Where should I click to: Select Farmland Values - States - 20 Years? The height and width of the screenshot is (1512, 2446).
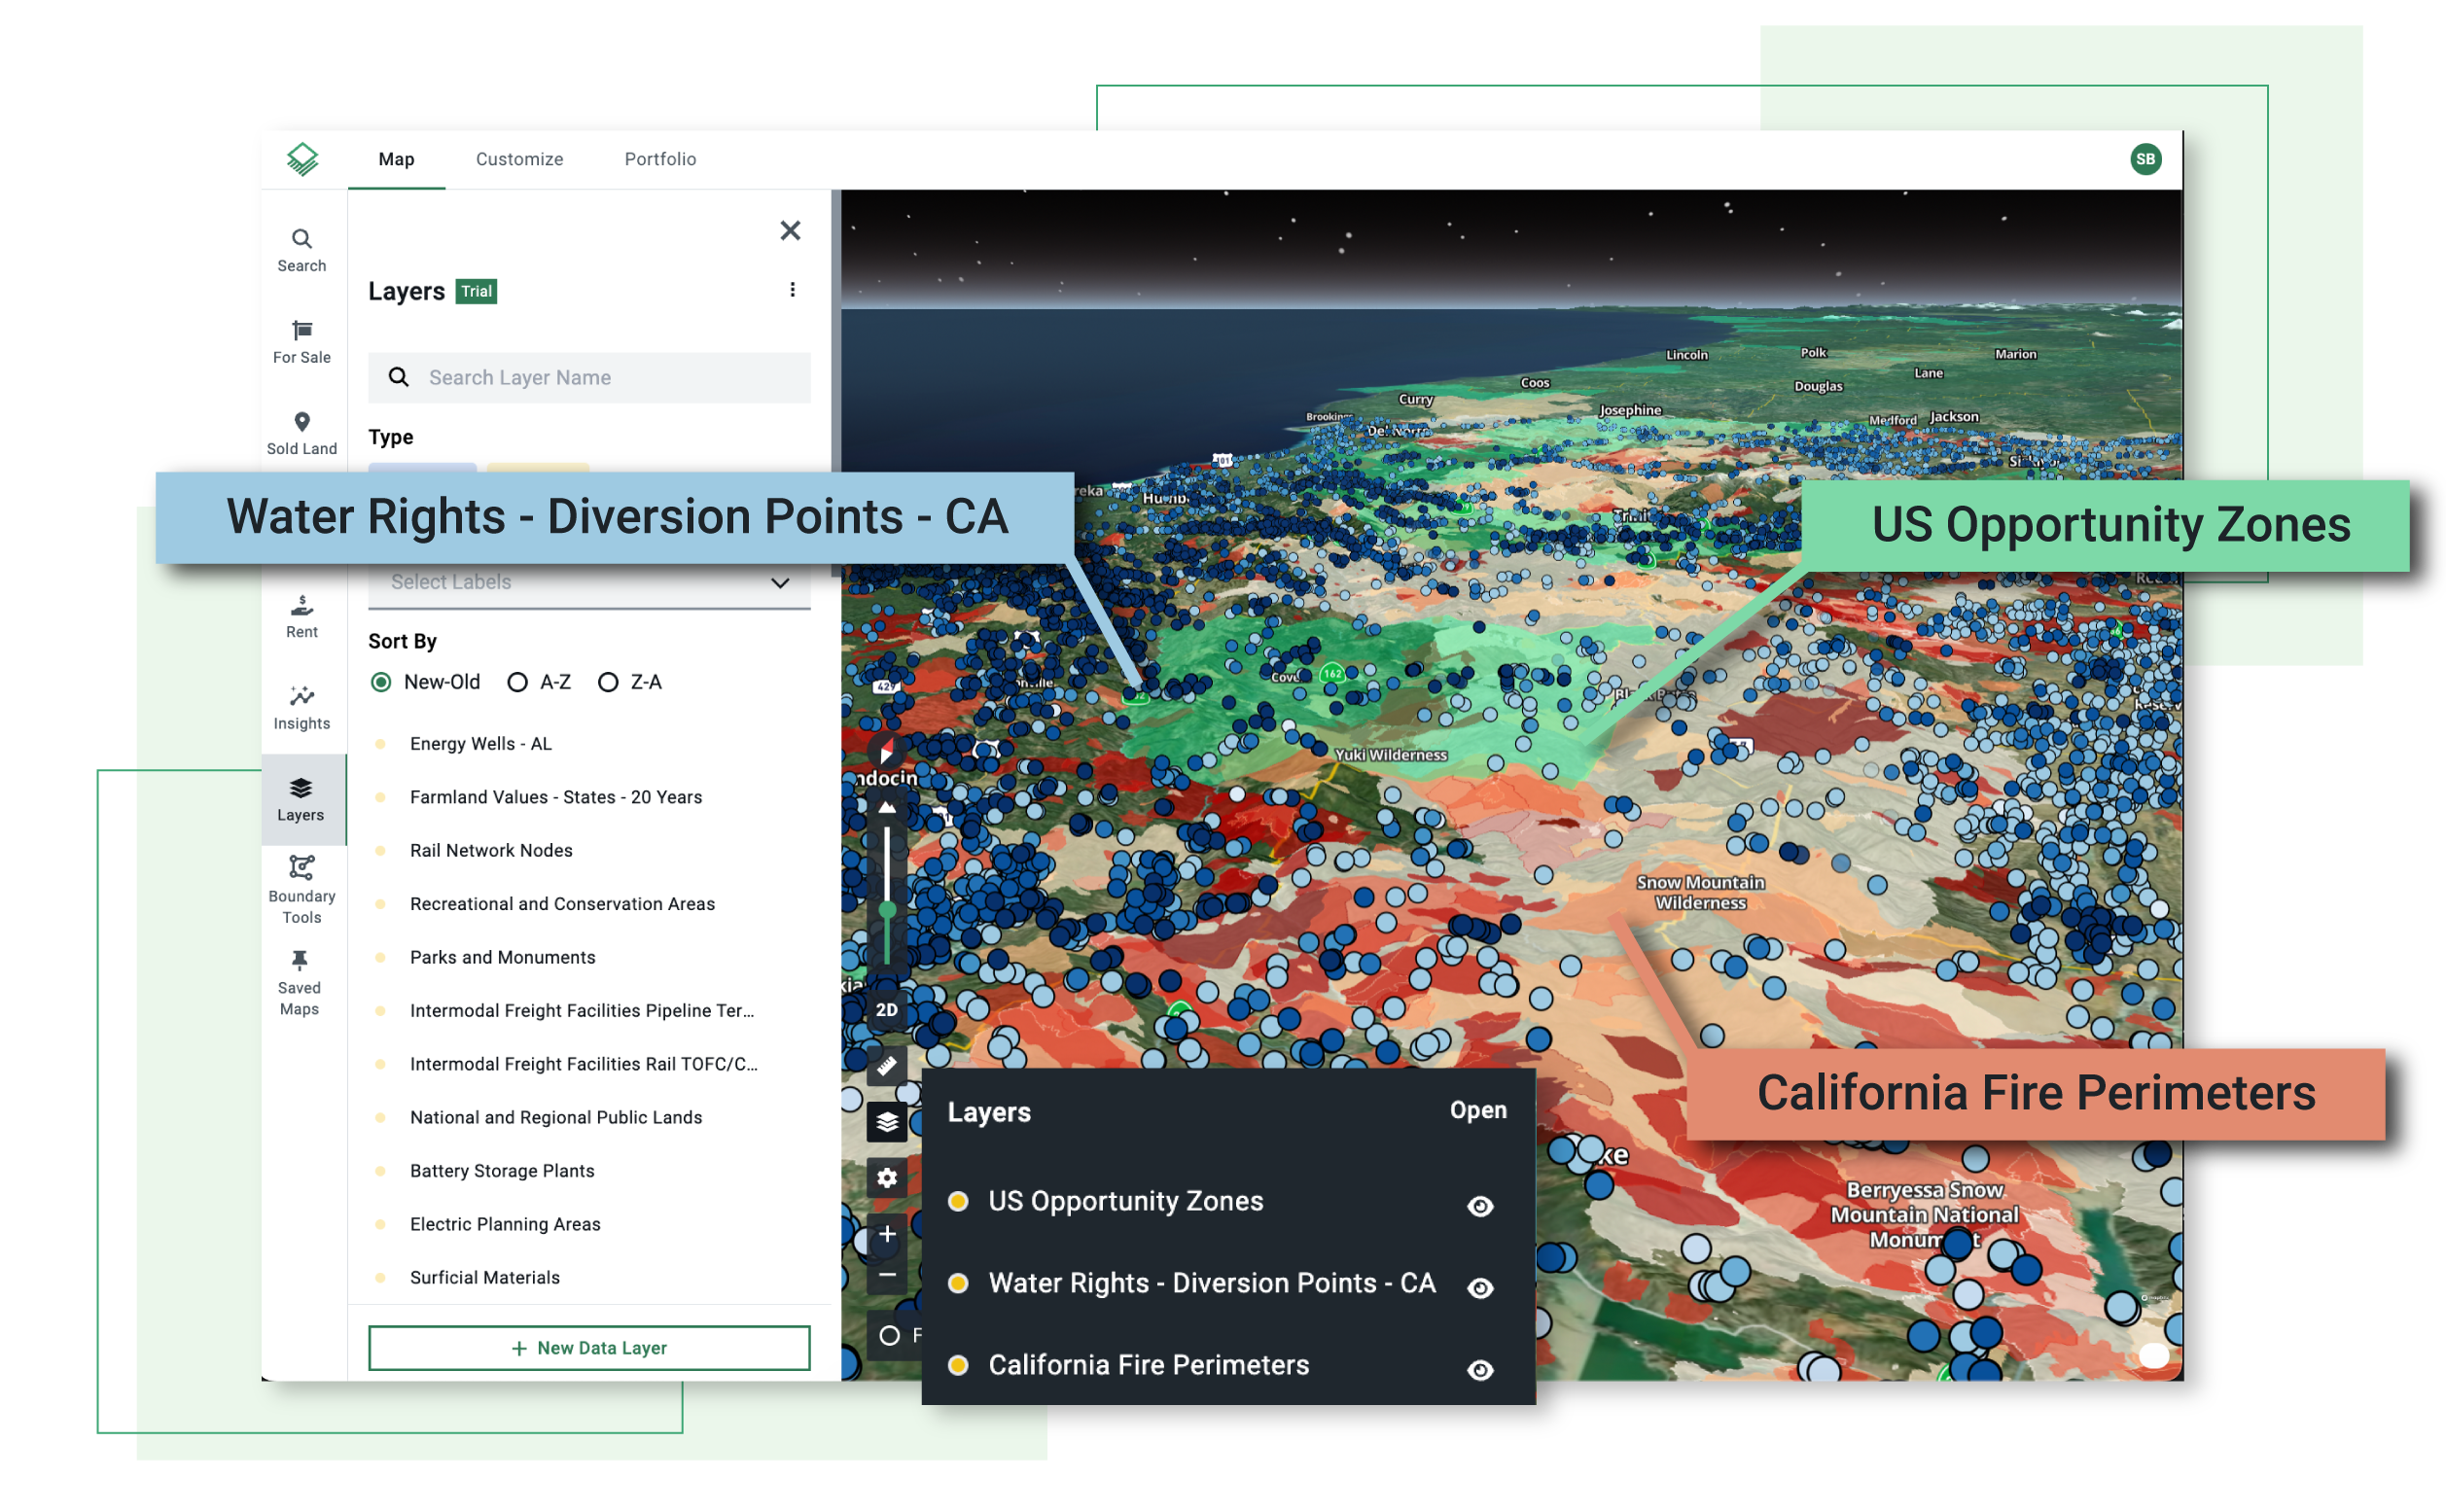pos(555,797)
